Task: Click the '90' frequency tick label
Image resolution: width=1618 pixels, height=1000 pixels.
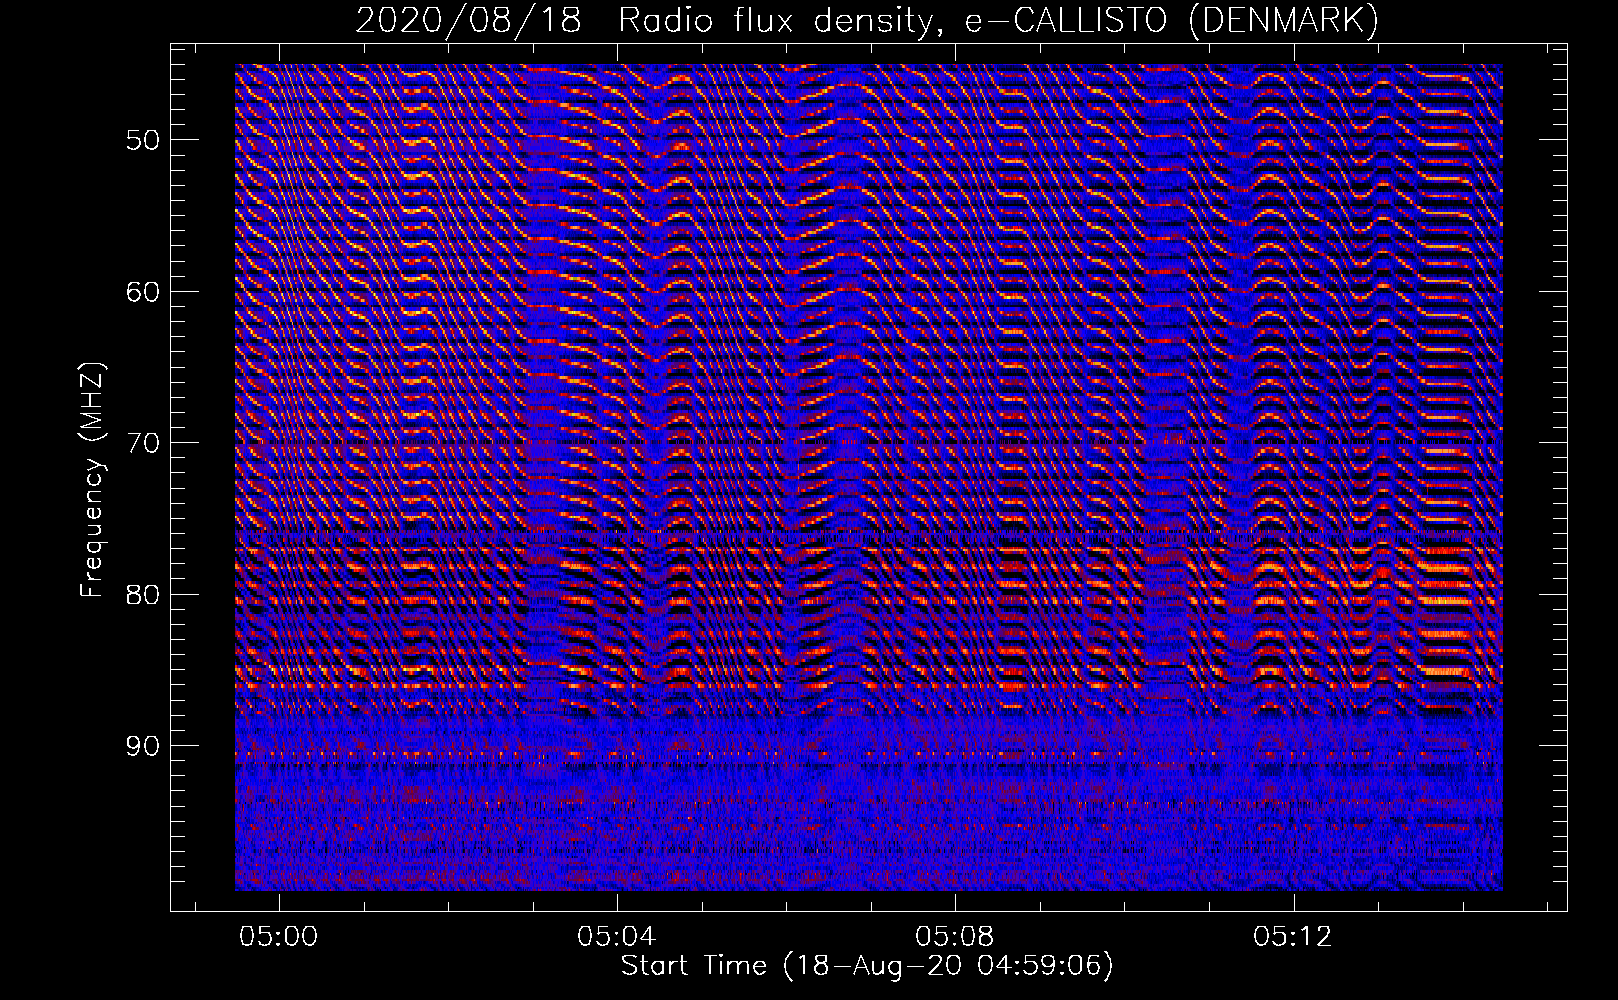Action: (x=143, y=746)
